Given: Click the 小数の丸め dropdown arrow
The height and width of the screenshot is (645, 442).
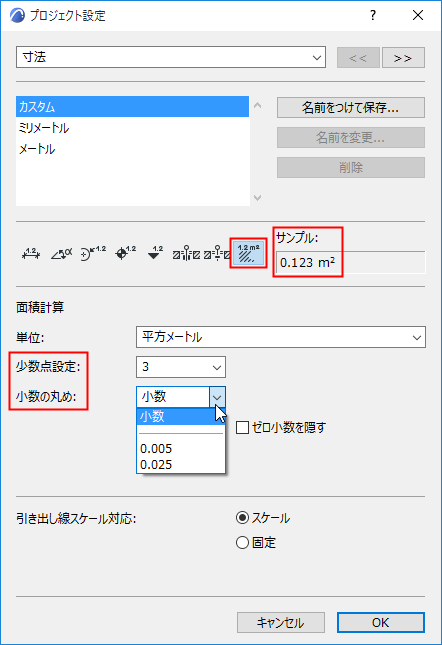Looking at the screenshot, I should pyautogui.click(x=217, y=397).
